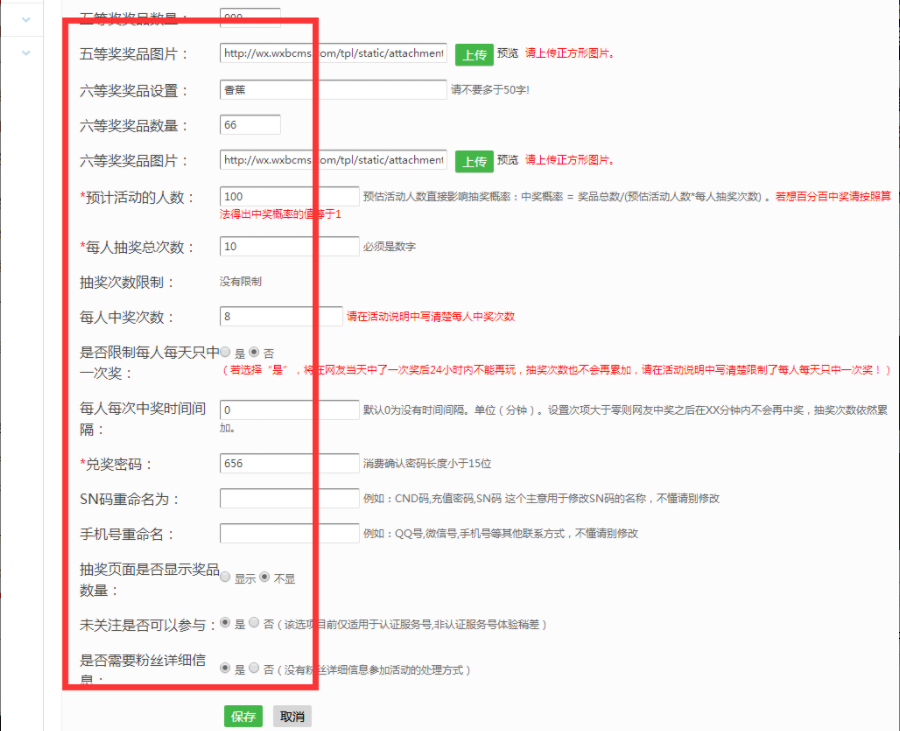Viewport: 900px width, 731px height.
Task: Click the 没有限制 text beside 抽奖次数限制
Action: point(240,281)
